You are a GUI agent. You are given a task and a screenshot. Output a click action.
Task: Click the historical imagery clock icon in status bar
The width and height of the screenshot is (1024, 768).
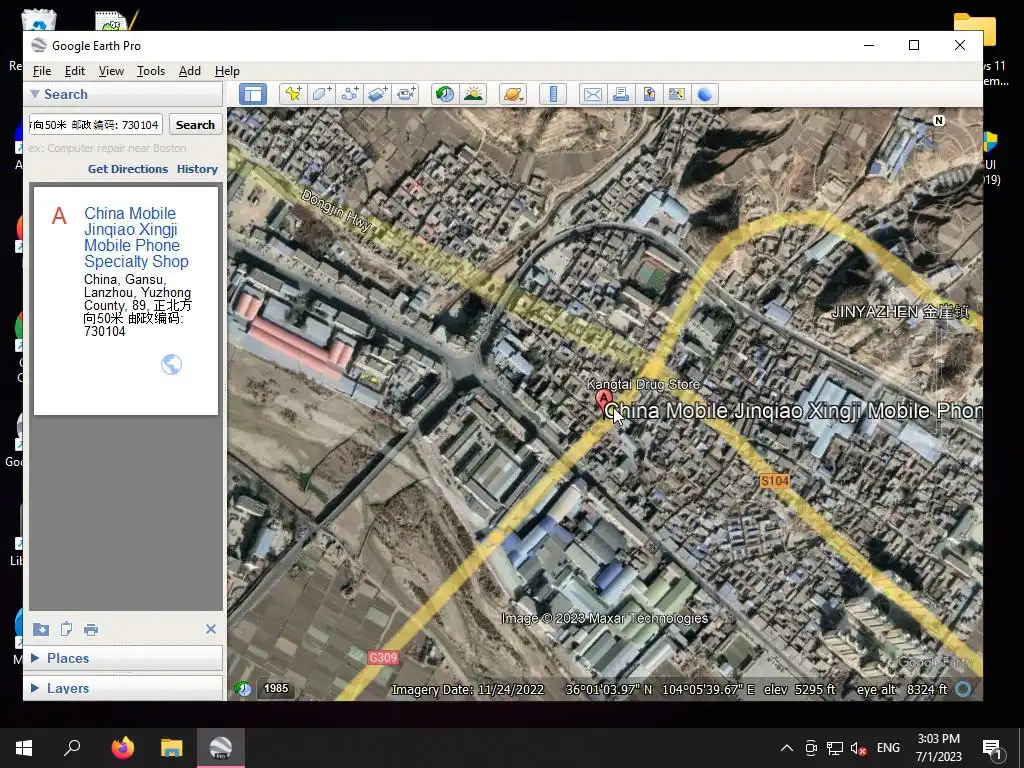[x=243, y=688]
